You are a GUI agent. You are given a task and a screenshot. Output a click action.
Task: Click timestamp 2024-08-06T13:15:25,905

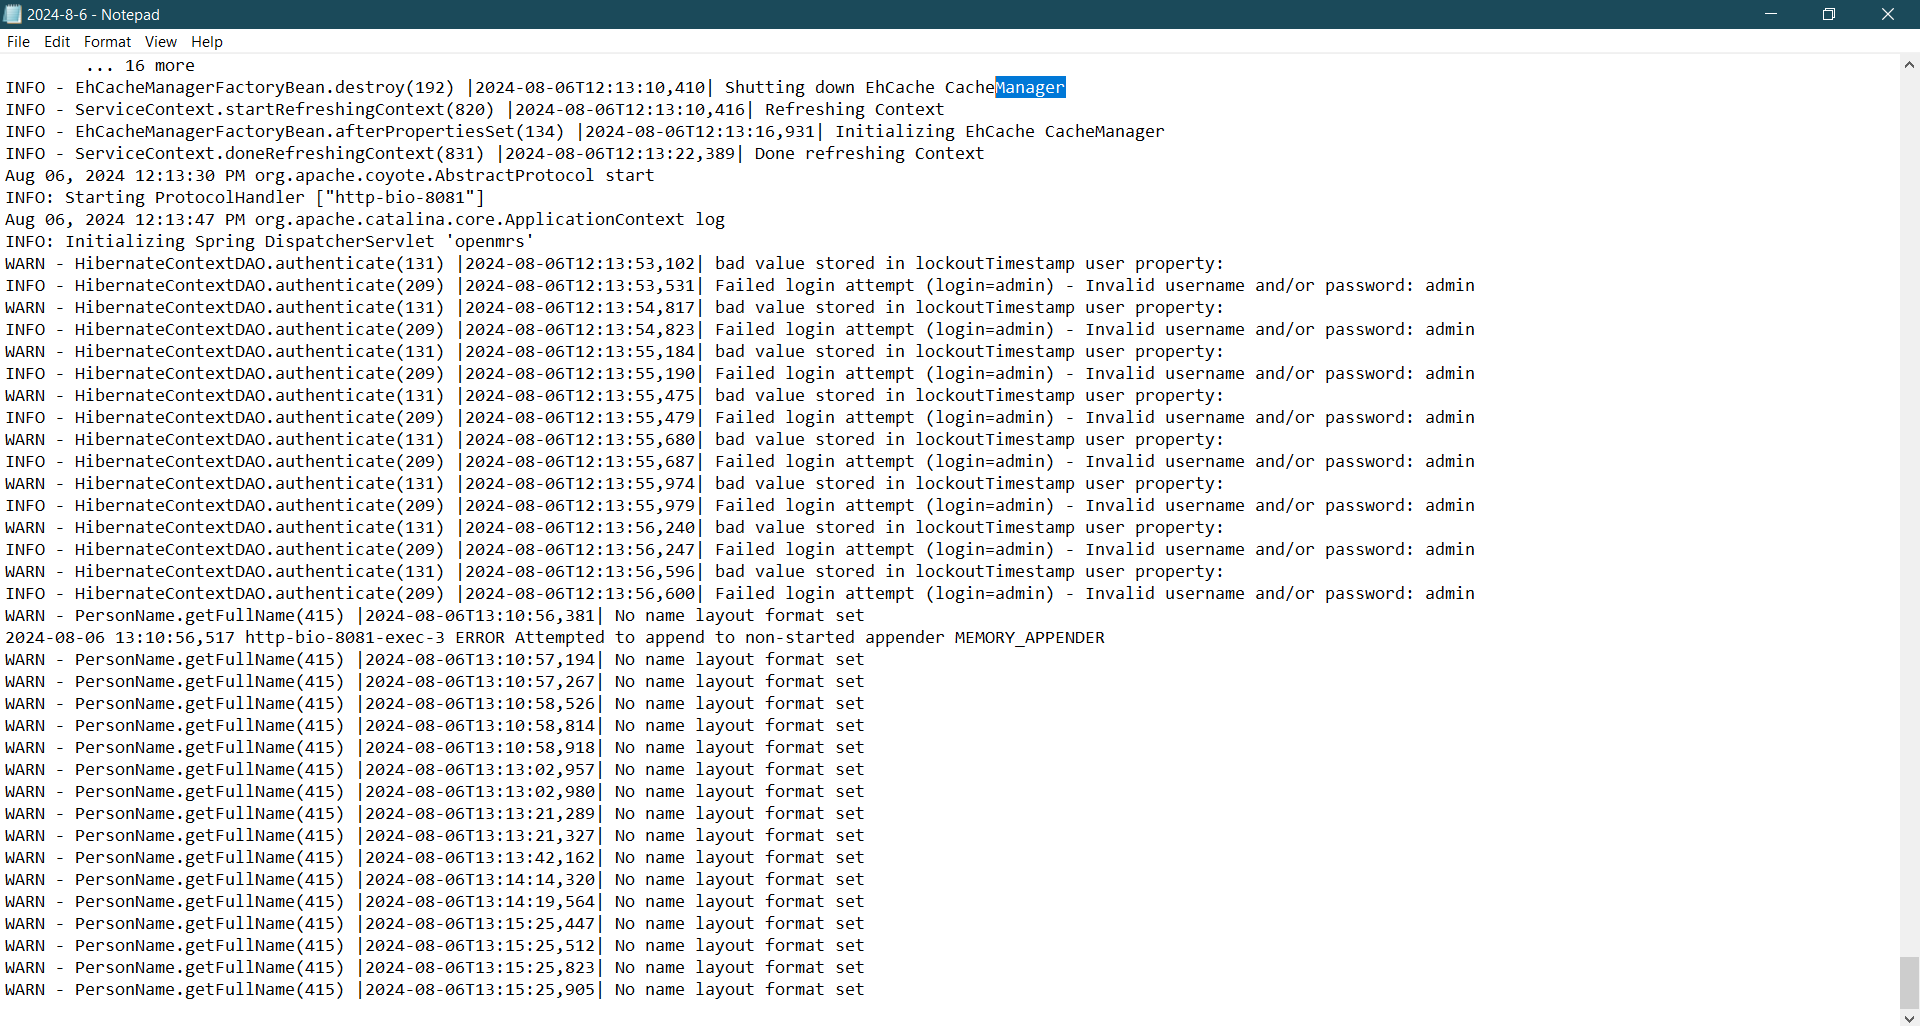[x=480, y=990]
